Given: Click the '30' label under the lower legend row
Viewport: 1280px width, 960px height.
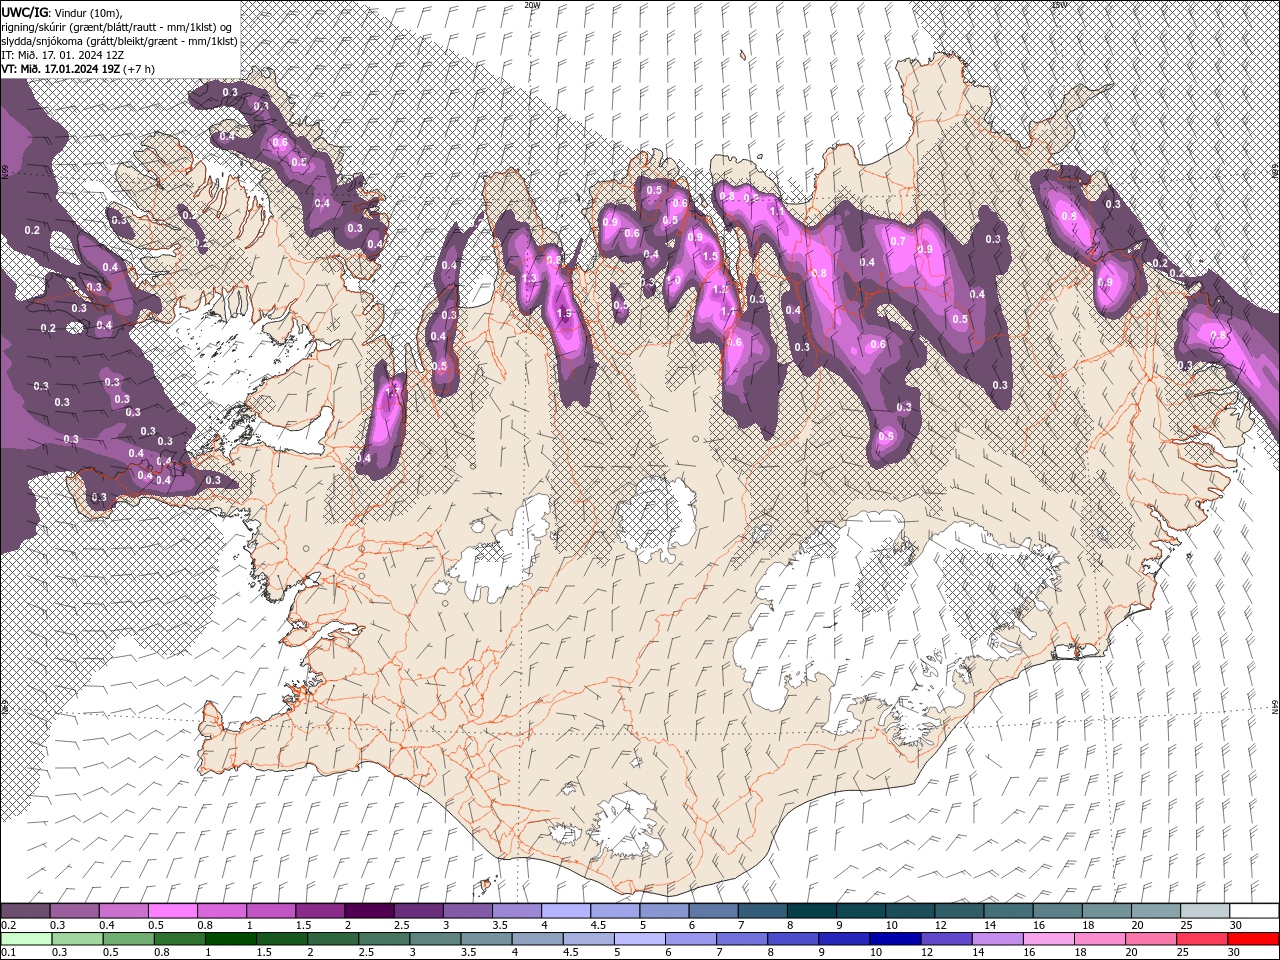Looking at the screenshot, I should coord(1235,953).
